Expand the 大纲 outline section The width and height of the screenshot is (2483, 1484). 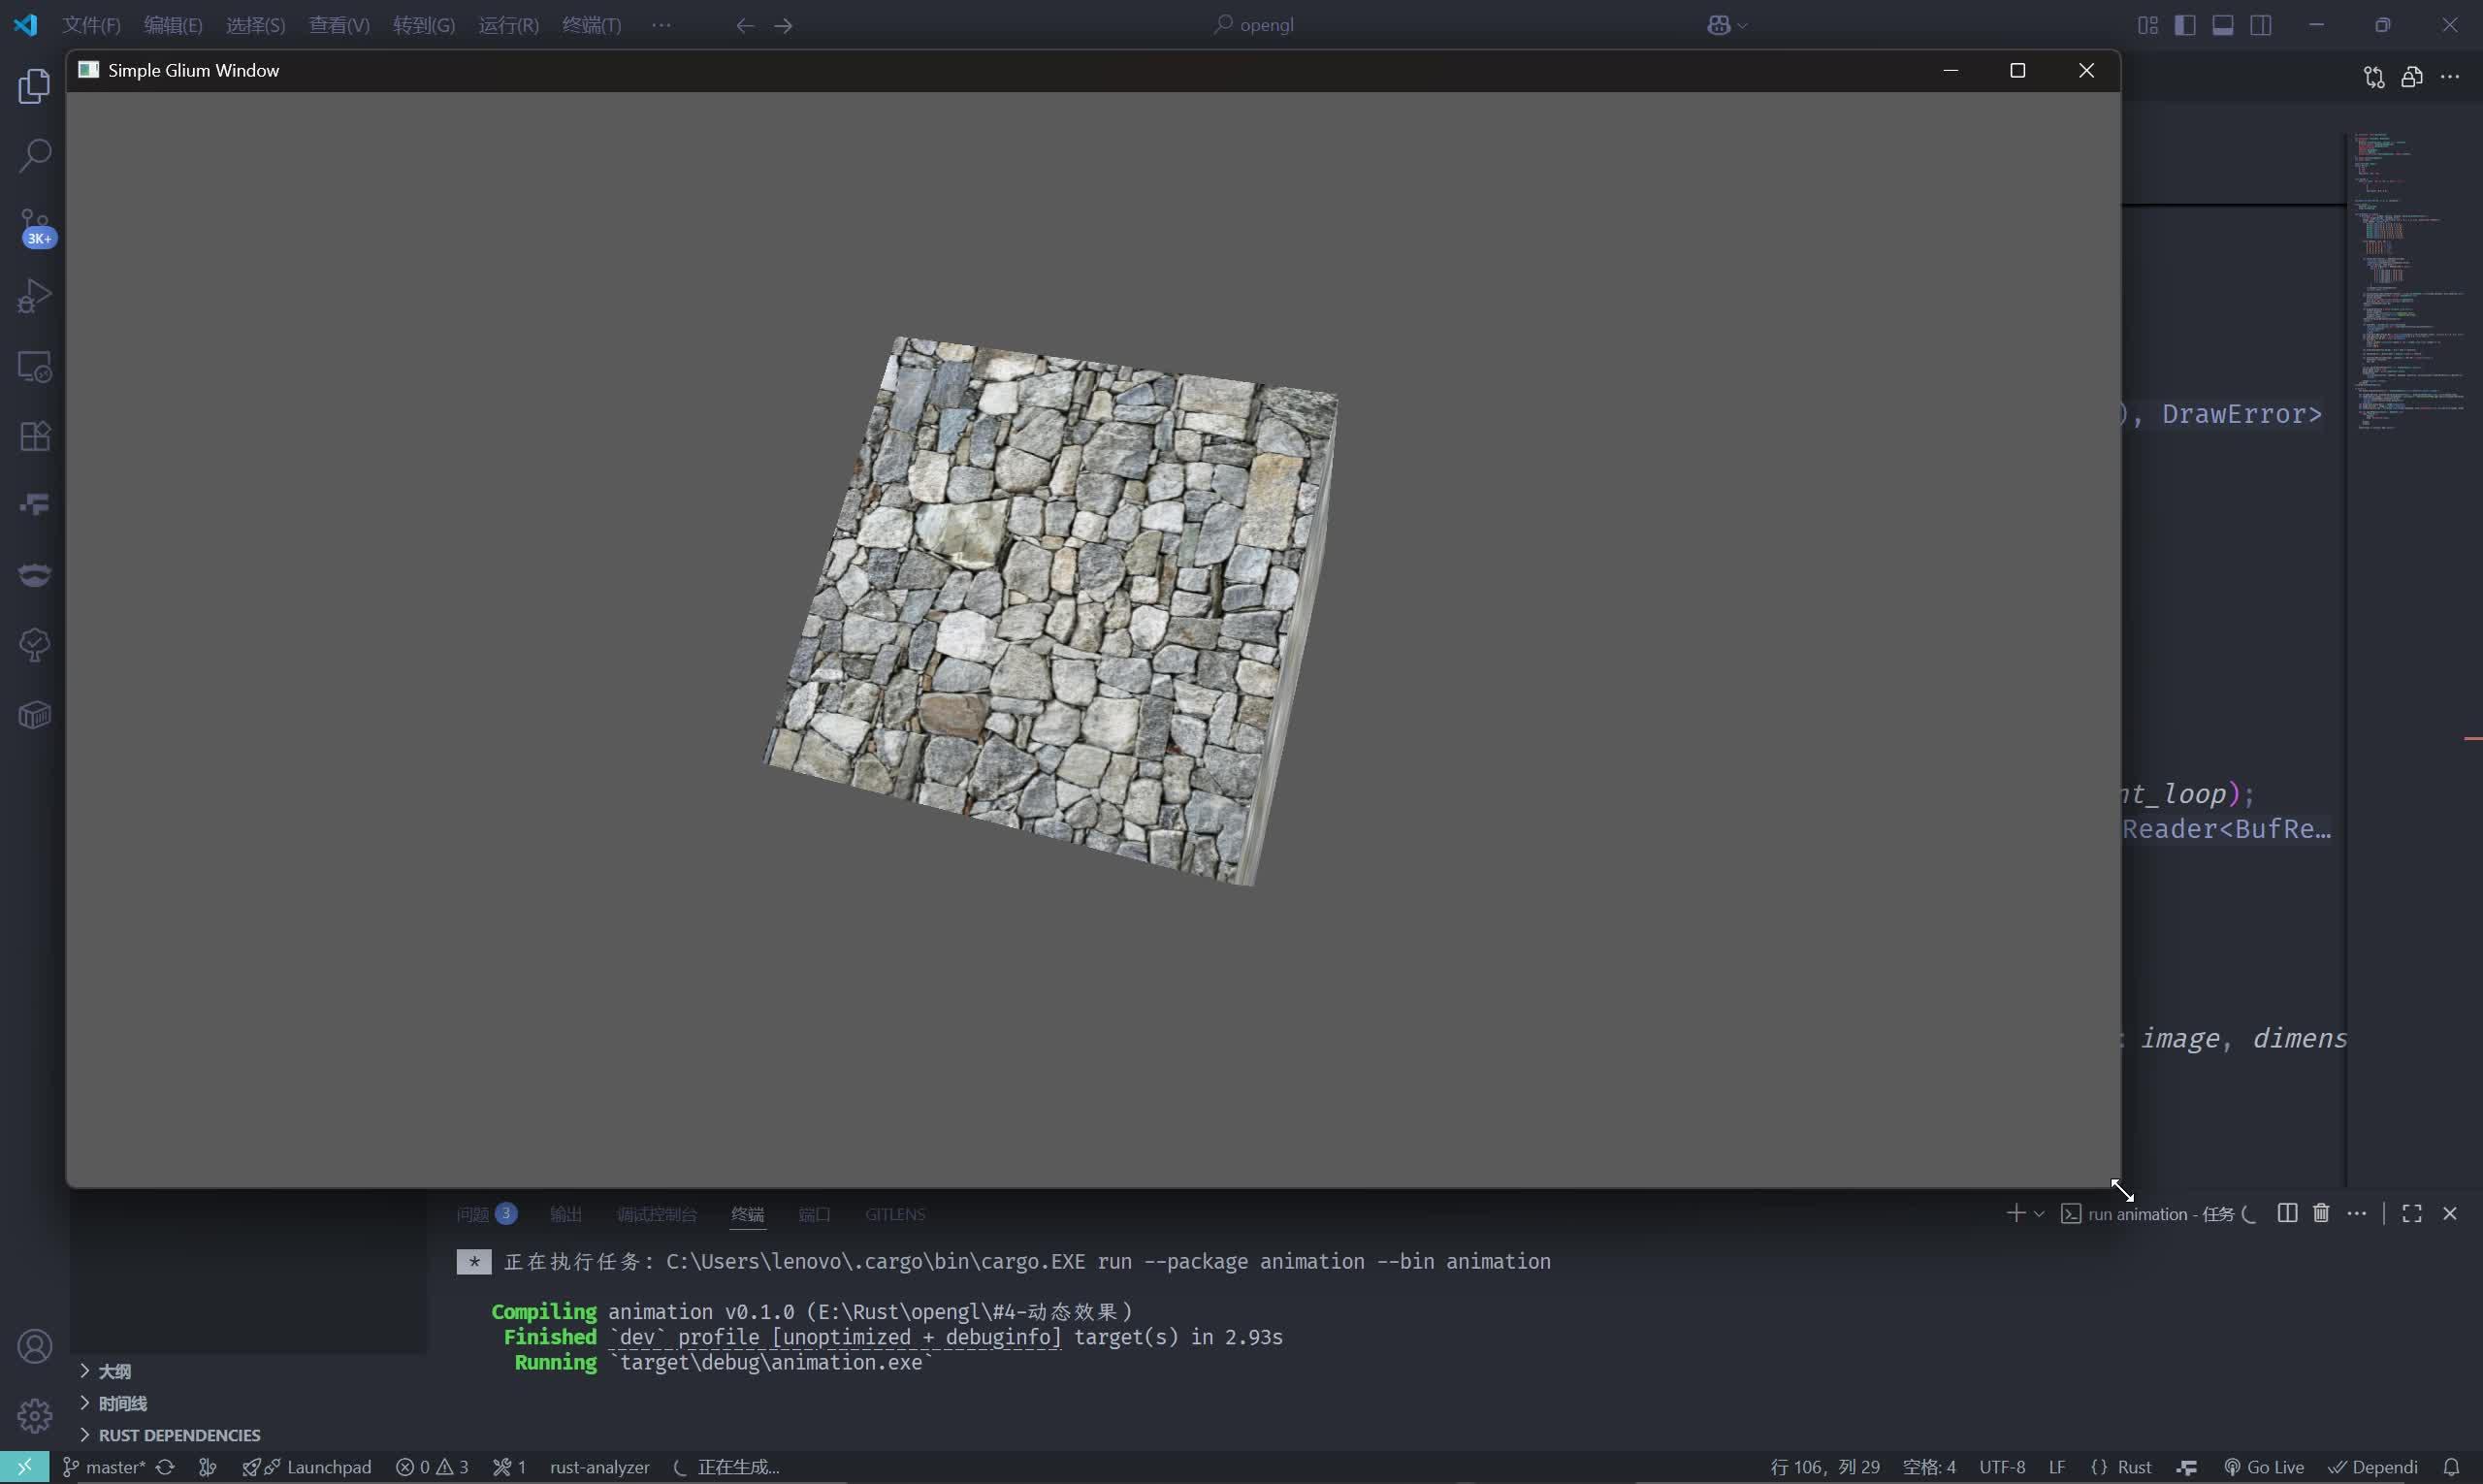click(x=114, y=1371)
